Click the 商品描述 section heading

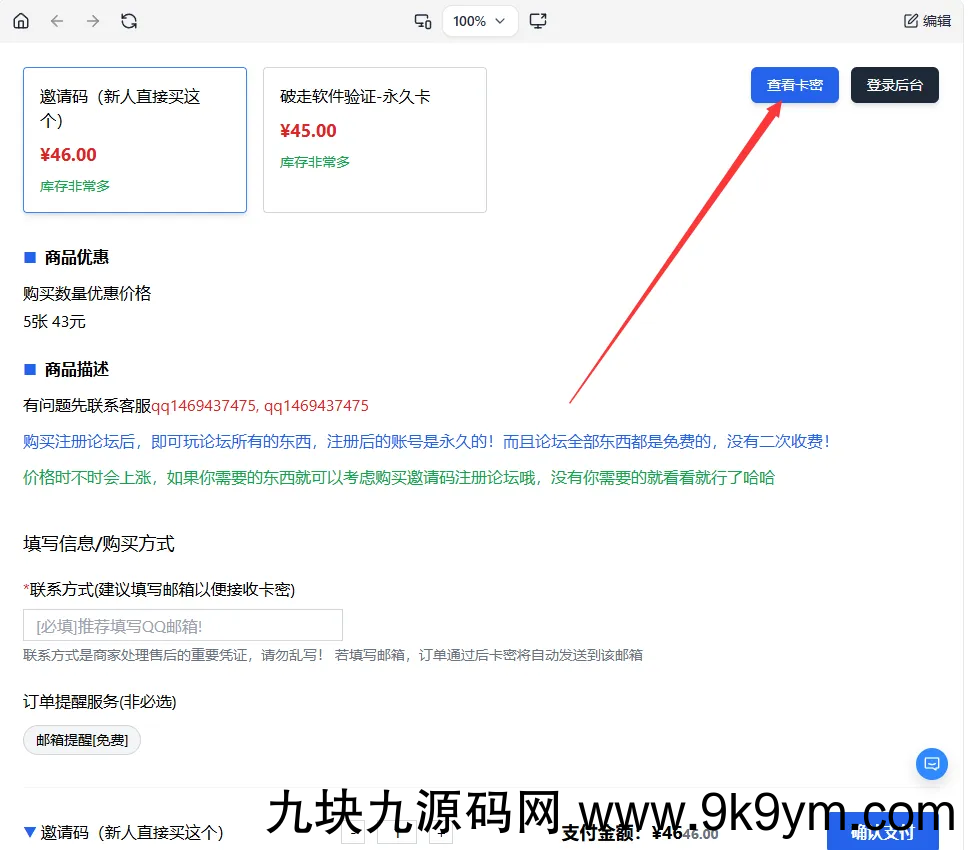(76, 369)
